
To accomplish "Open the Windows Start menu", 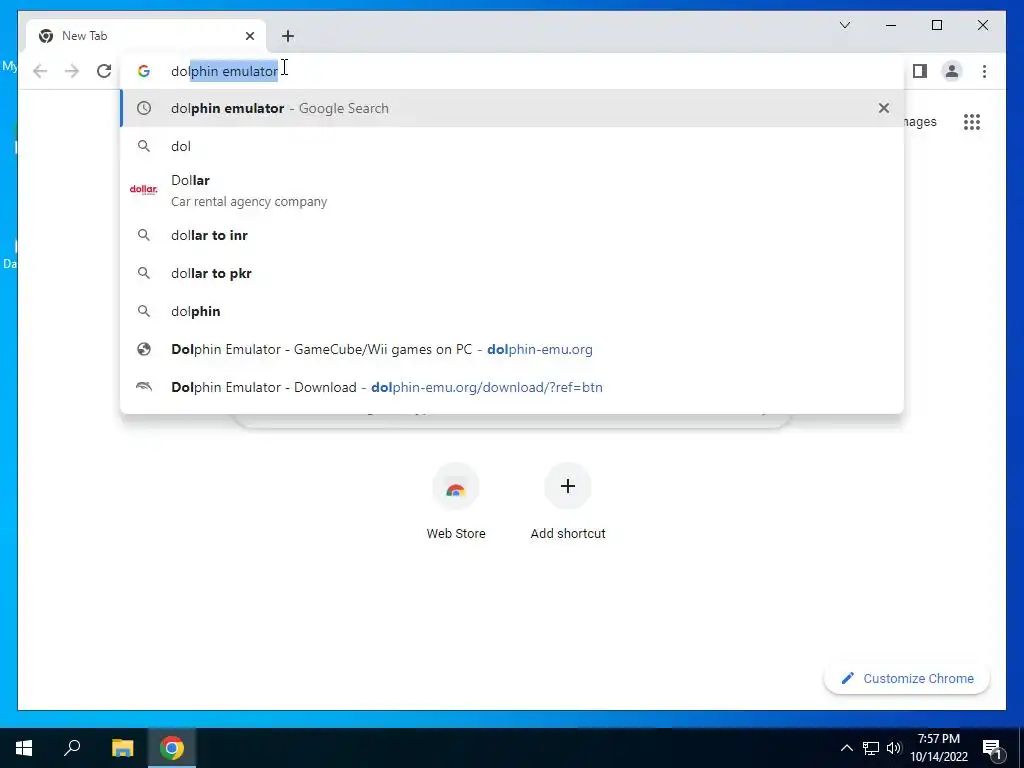I will (24, 748).
